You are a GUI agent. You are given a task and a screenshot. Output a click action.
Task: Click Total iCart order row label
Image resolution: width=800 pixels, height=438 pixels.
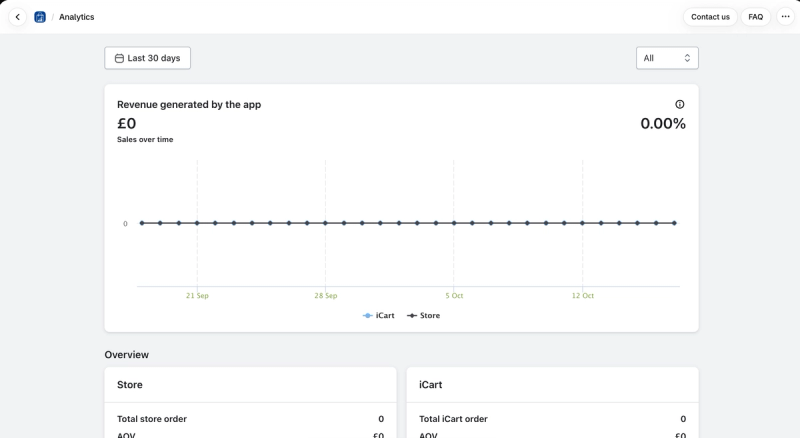pyautogui.click(x=453, y=419)
